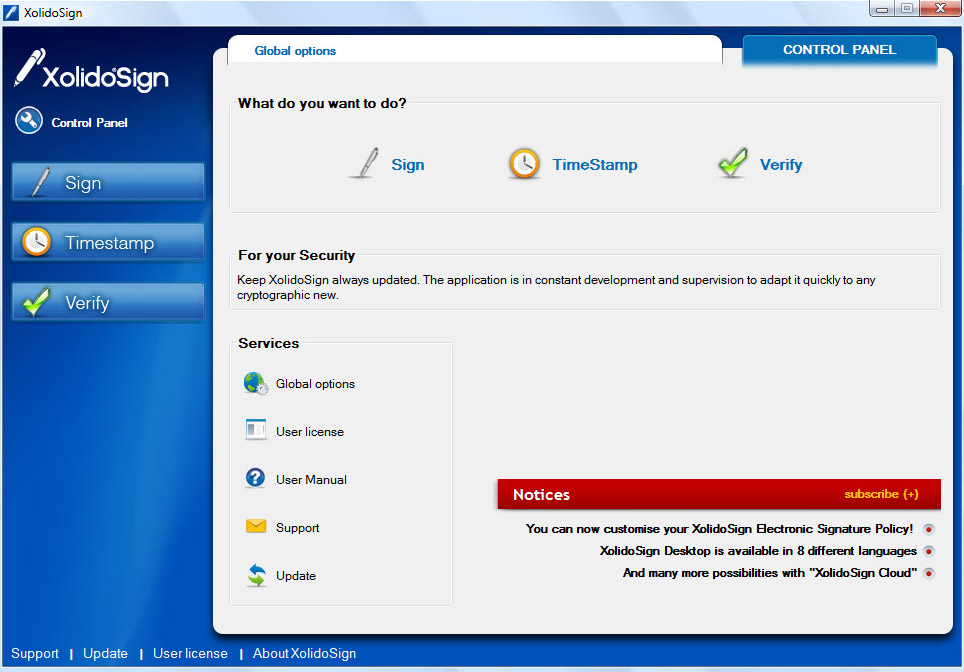Viewport: 964px width, 672px height.
Task: Click the XolidoSign logo
Action: point(92,71)
